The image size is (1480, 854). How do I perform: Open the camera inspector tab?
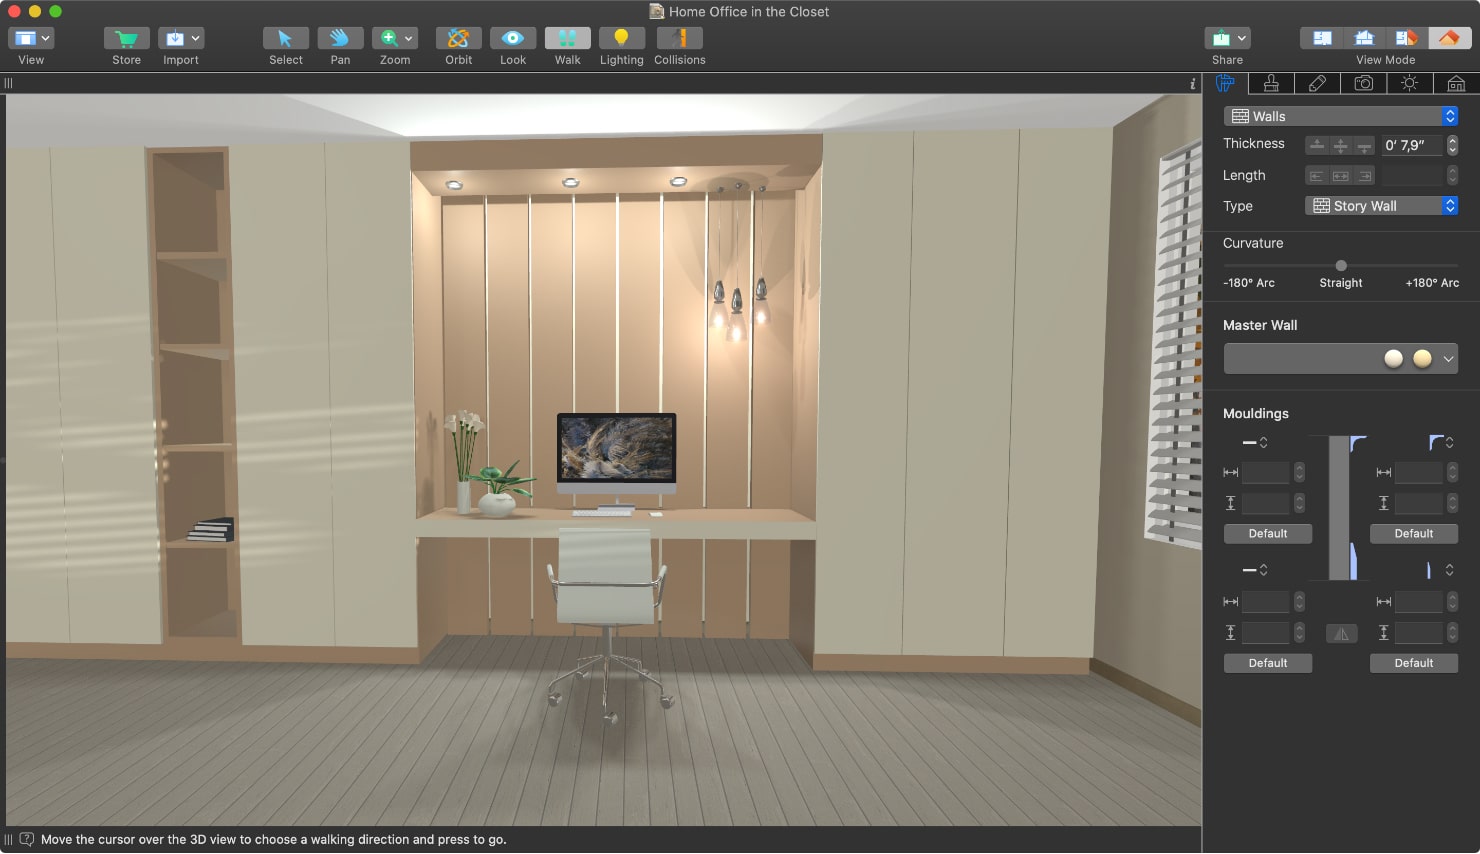point(1364,83)
